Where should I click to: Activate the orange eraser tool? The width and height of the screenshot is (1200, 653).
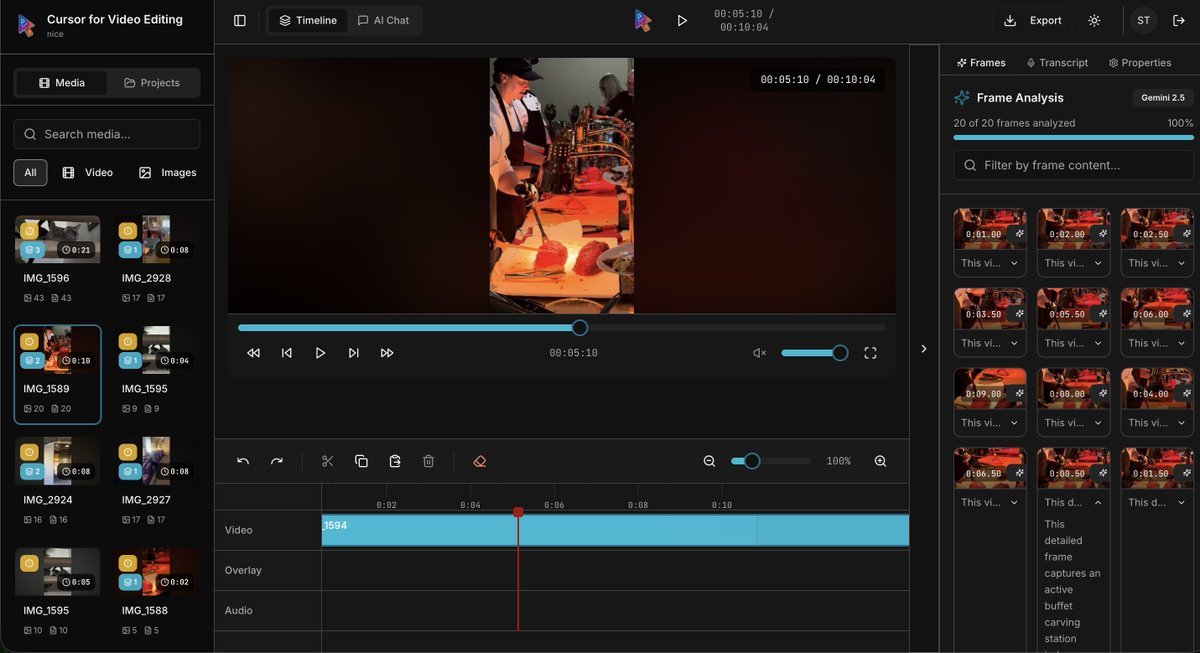(479, 461)
